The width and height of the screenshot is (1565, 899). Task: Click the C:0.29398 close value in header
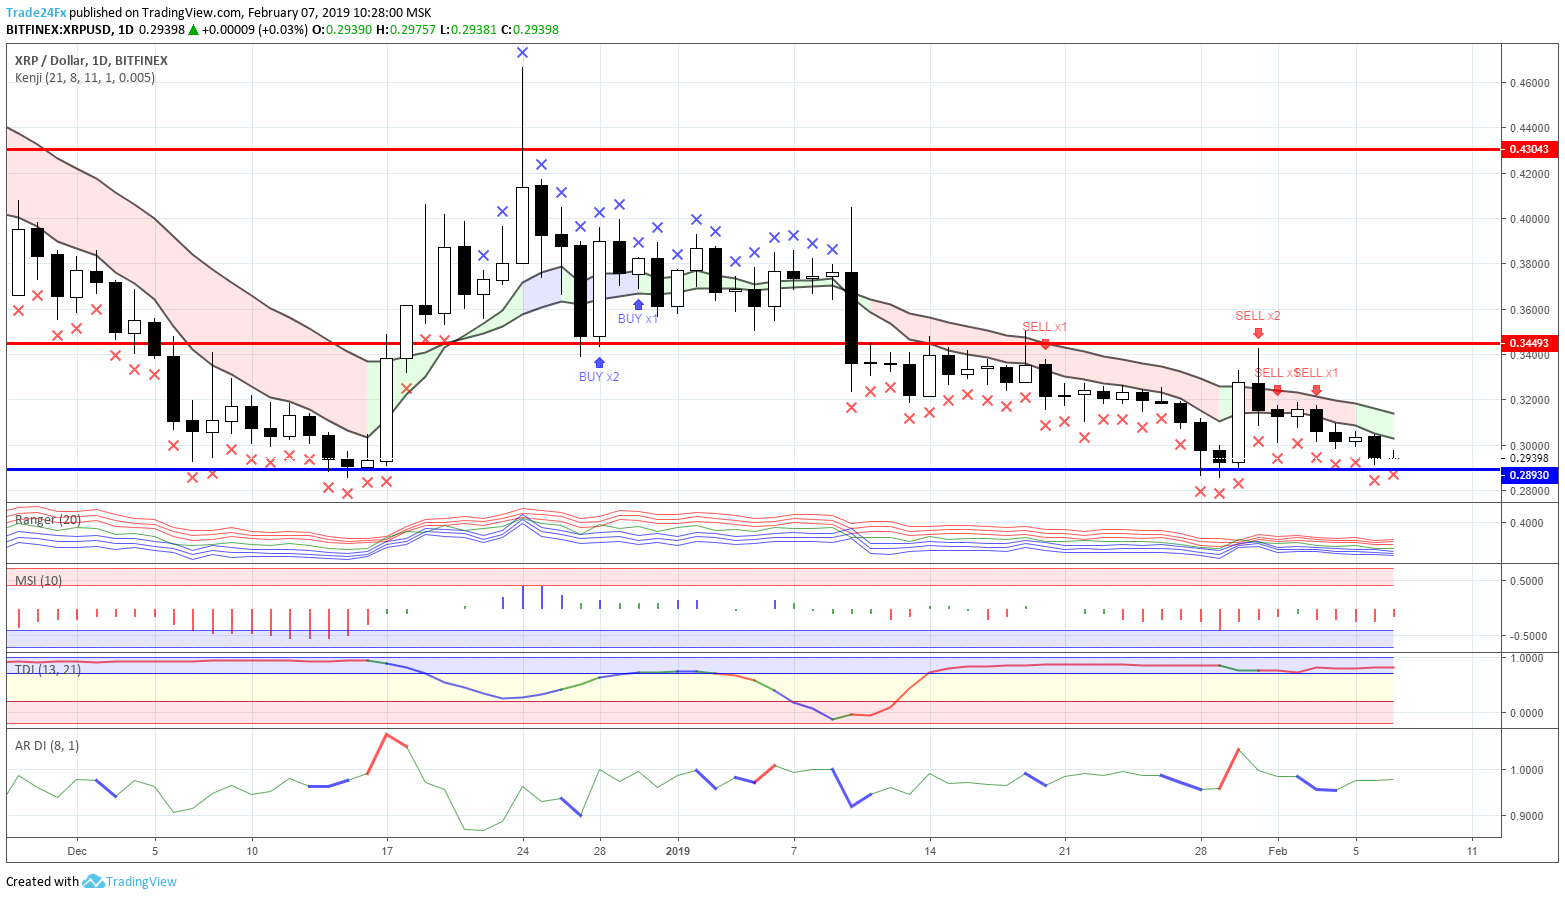coord(530,30)
